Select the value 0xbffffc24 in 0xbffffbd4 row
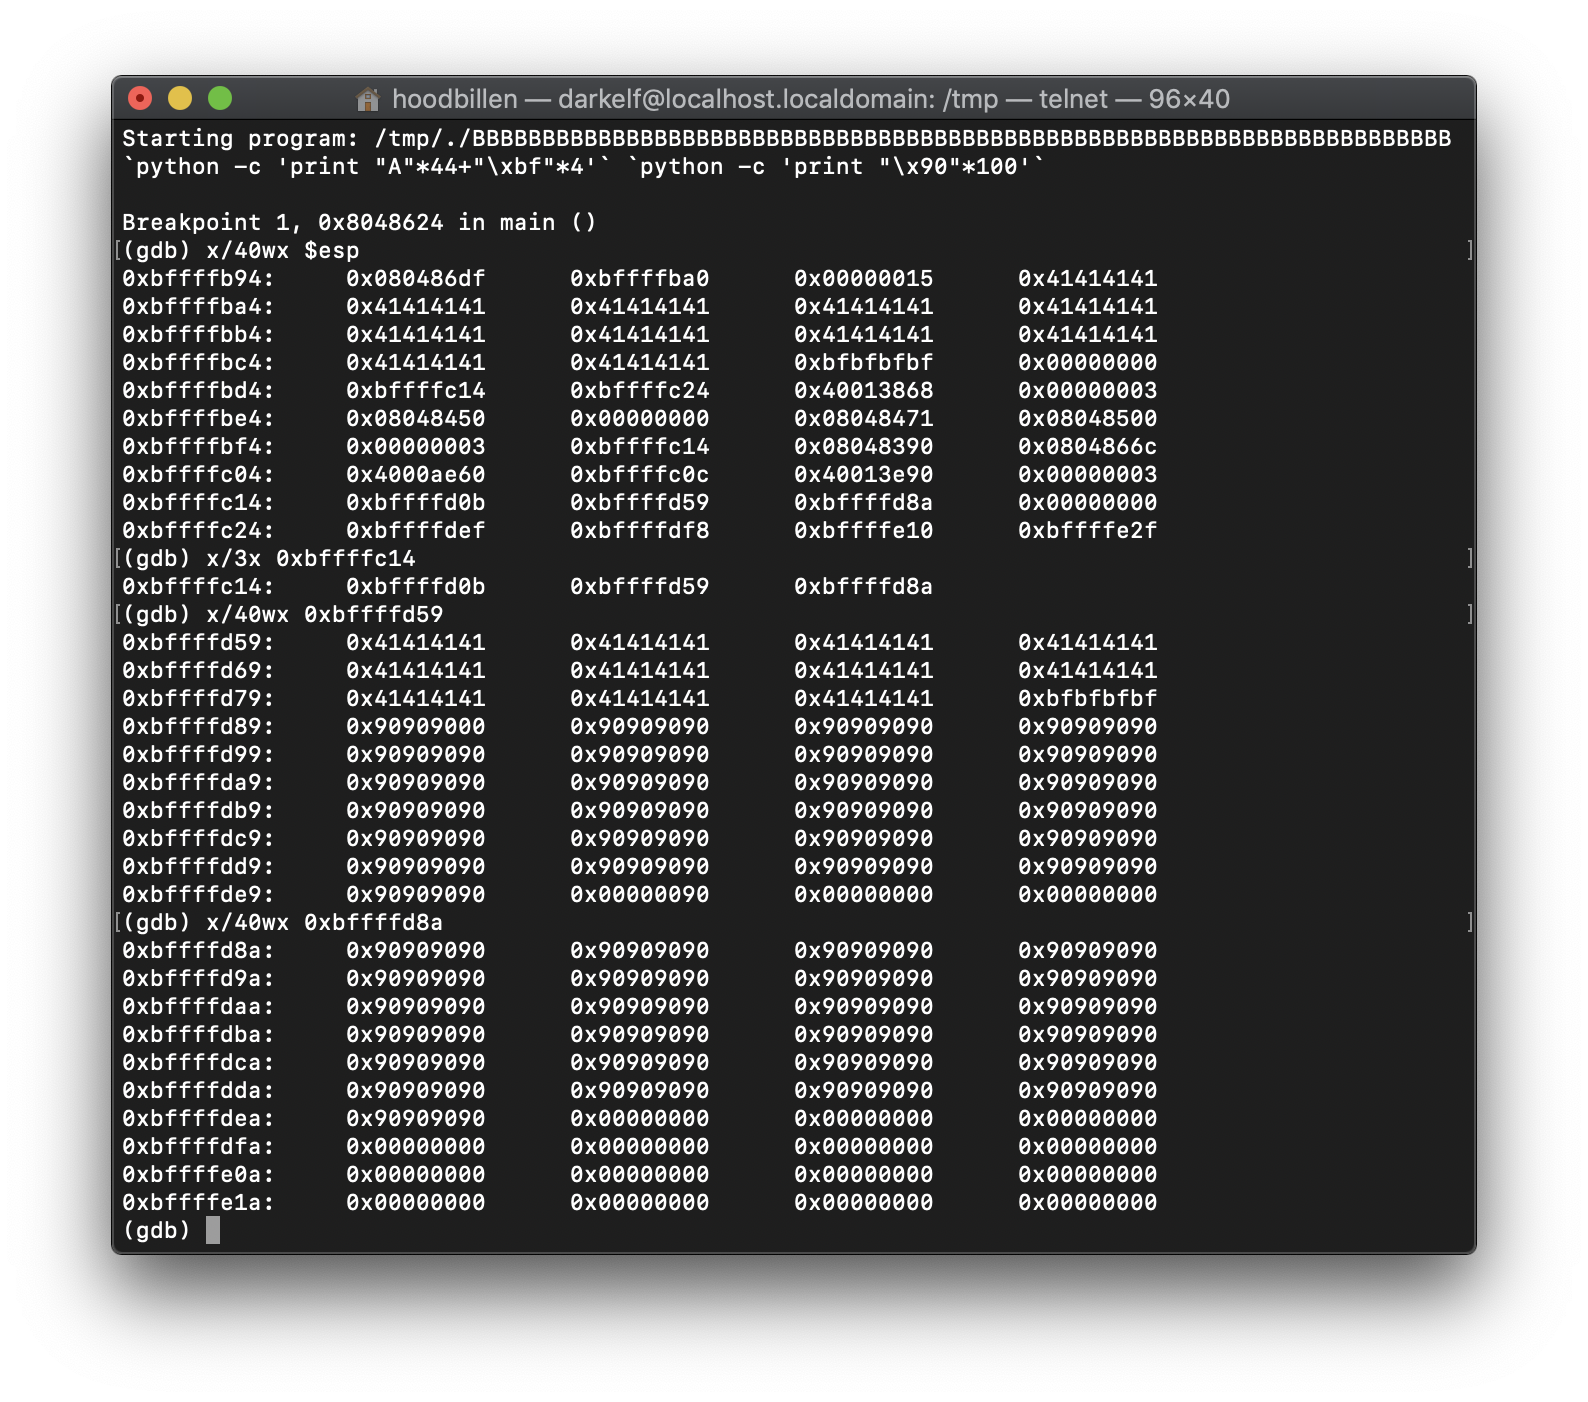 pyautogui.click(x=640, y=390)
